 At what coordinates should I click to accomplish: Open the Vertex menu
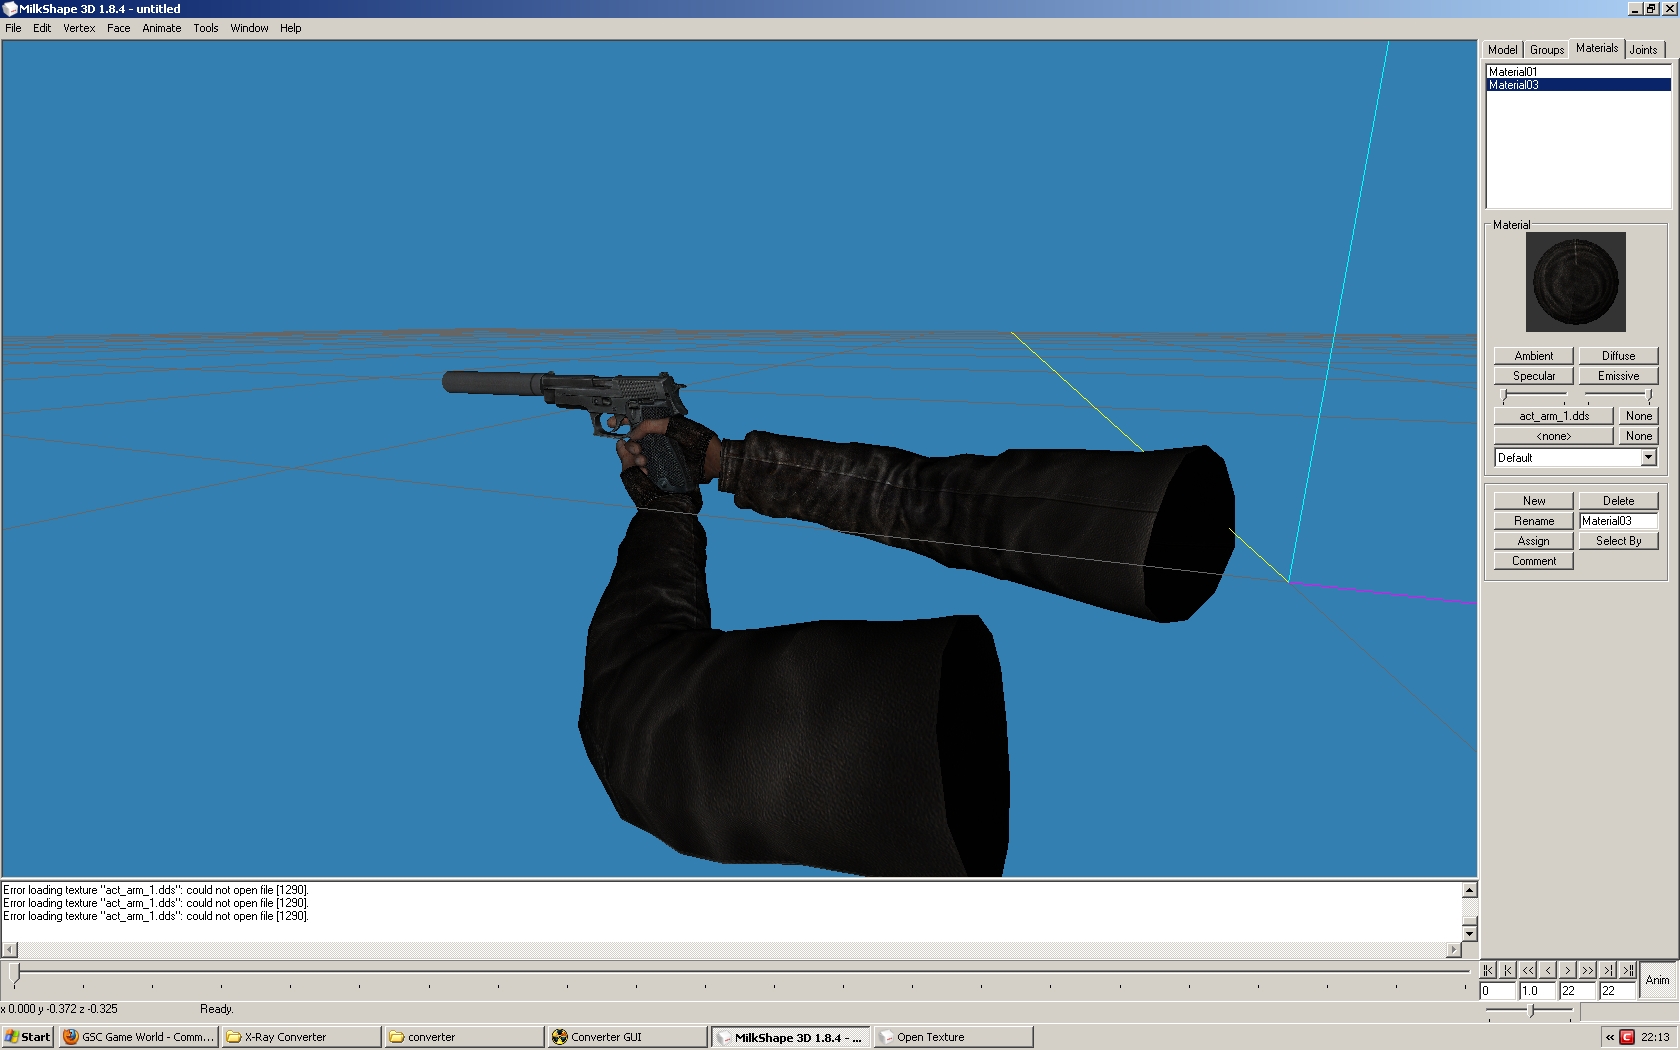(79, 28)
